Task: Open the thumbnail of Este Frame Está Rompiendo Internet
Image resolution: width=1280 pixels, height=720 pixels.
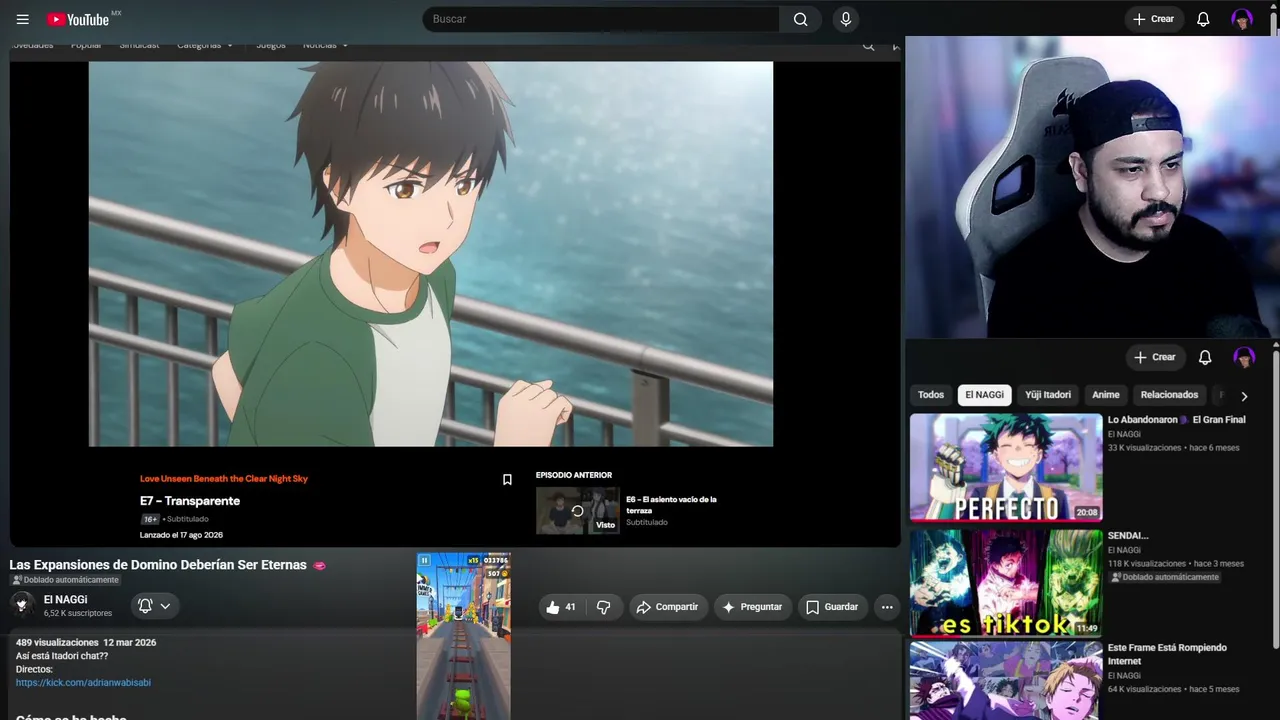Action: pos(1006,681)
